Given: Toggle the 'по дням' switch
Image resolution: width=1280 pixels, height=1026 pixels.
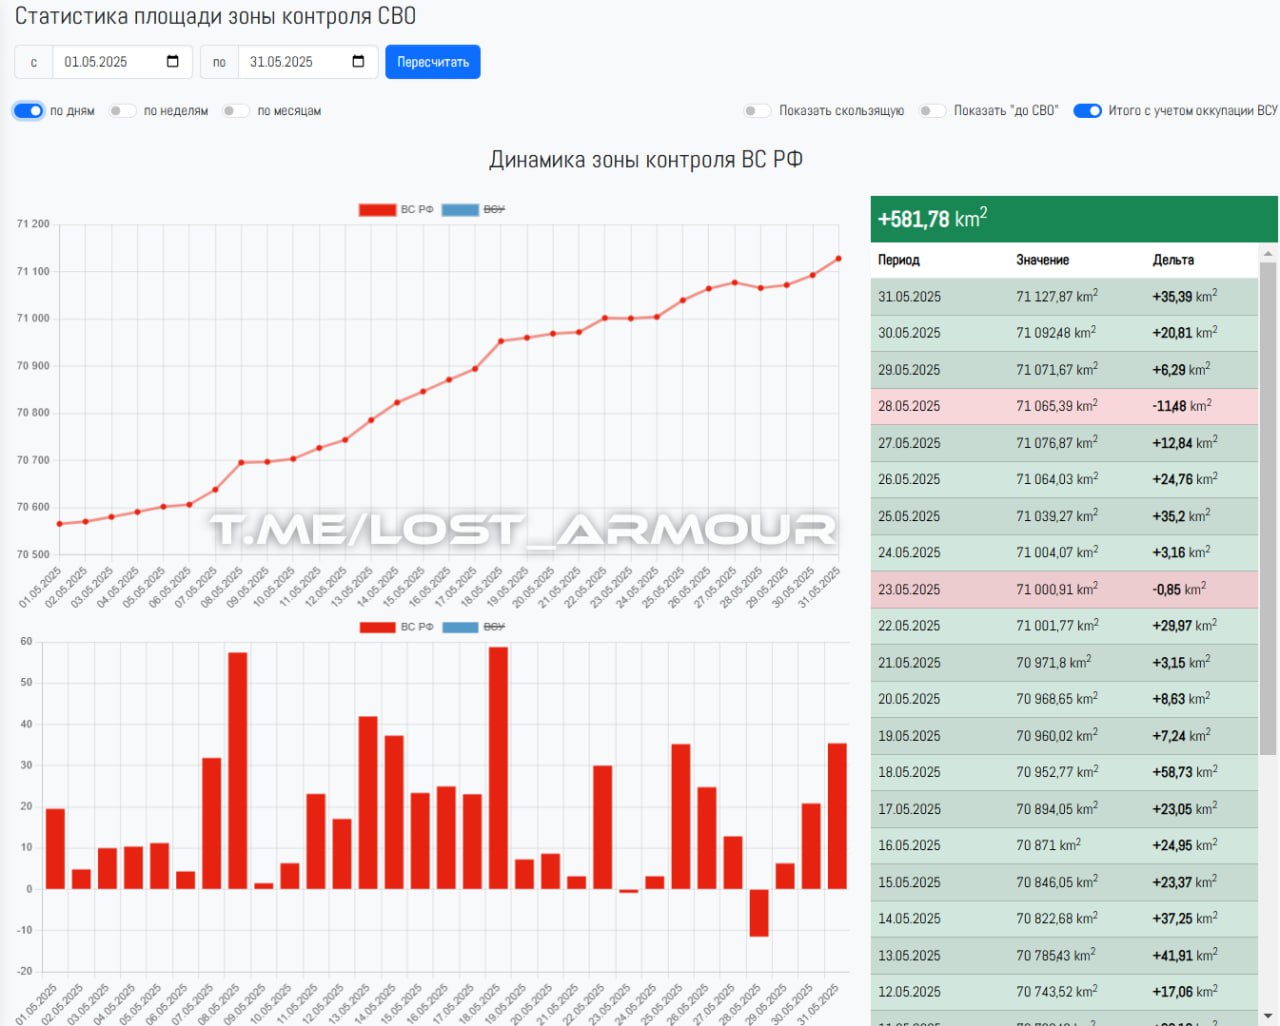Looking at the screenshot, I should point(28,111).
